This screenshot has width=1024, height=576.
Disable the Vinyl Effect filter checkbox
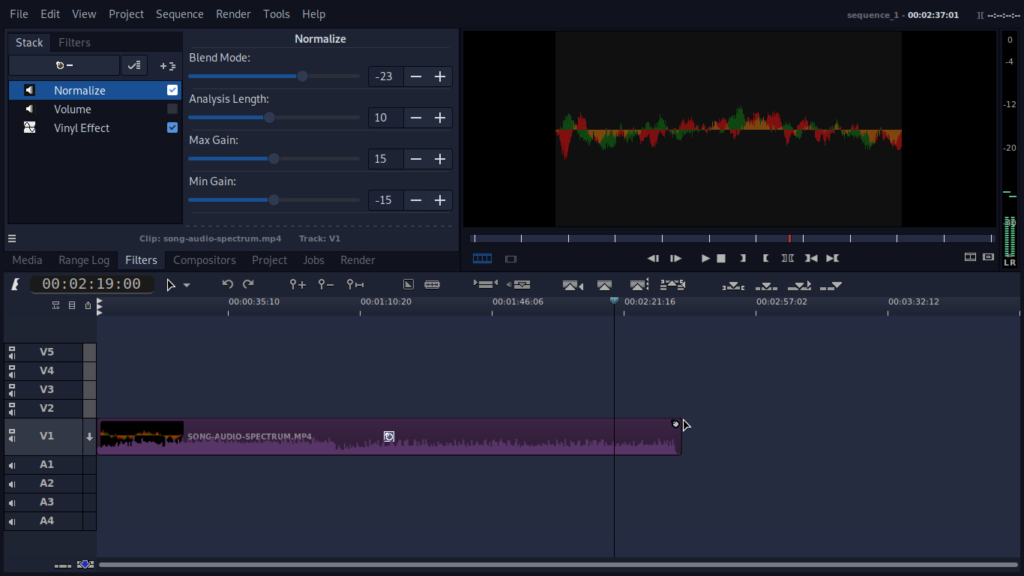coord(172,128)
